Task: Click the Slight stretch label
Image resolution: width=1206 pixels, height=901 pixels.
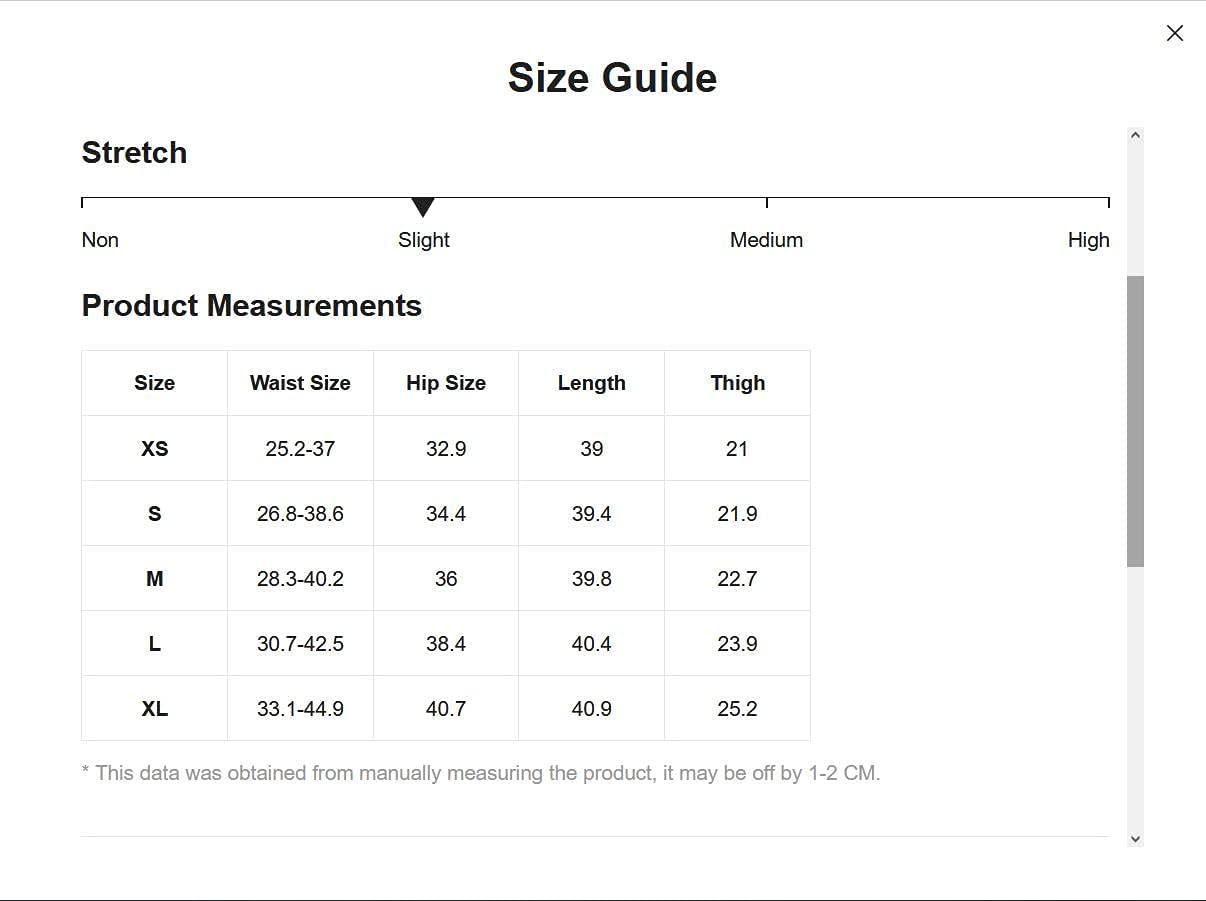Action: [424, 240]
